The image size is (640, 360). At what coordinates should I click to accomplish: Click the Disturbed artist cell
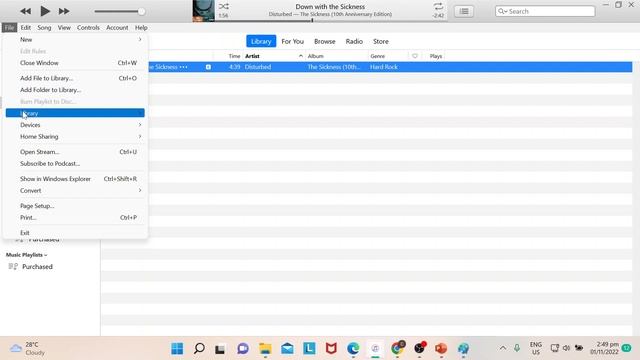point(258,67)
